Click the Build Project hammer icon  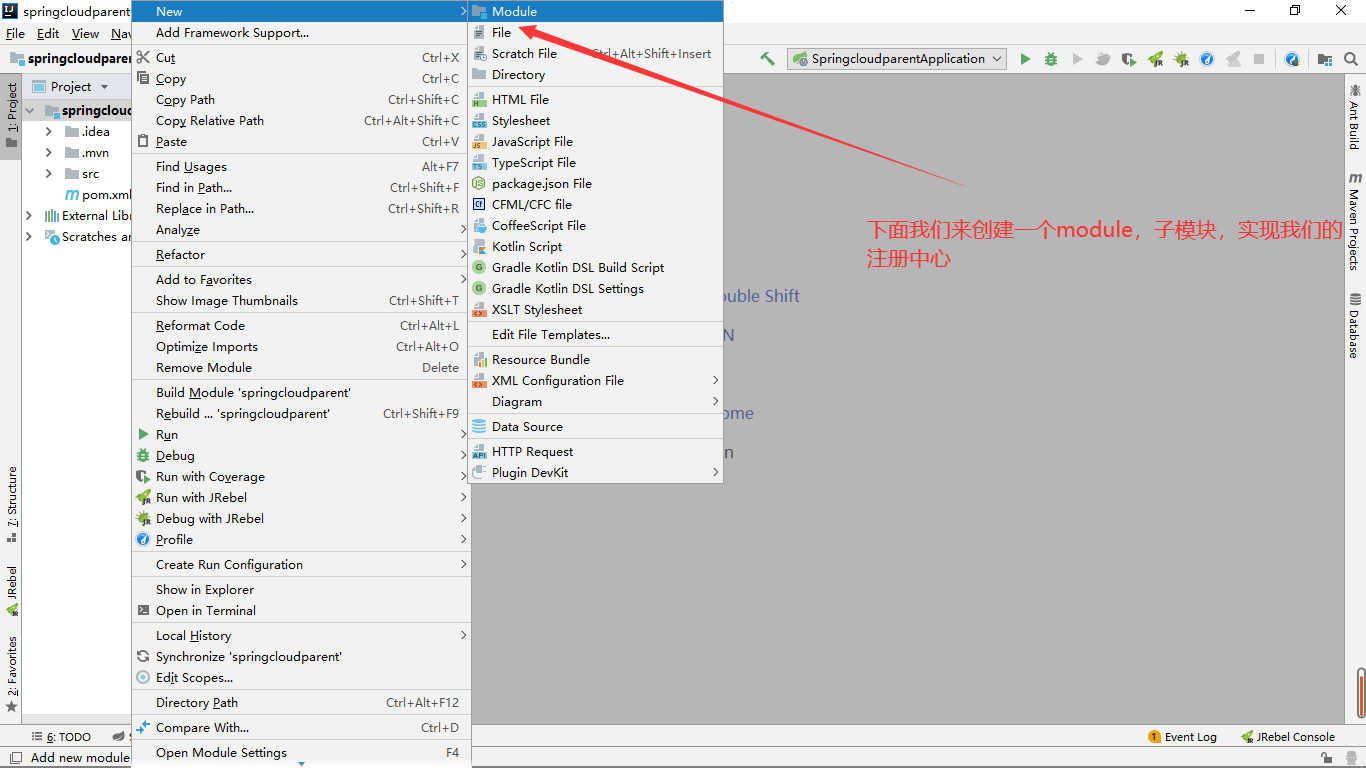(767, 59)
